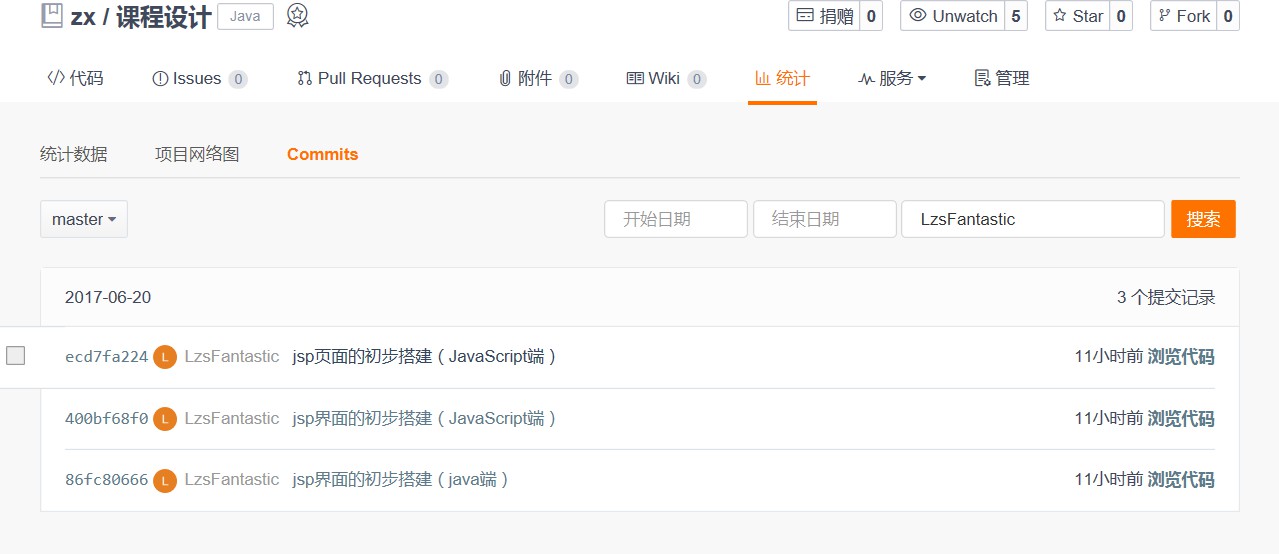The width and height of the screenshot is (1279, 554).
Task: Focus the 开始日期 input field
Action: tap(676, 219)
